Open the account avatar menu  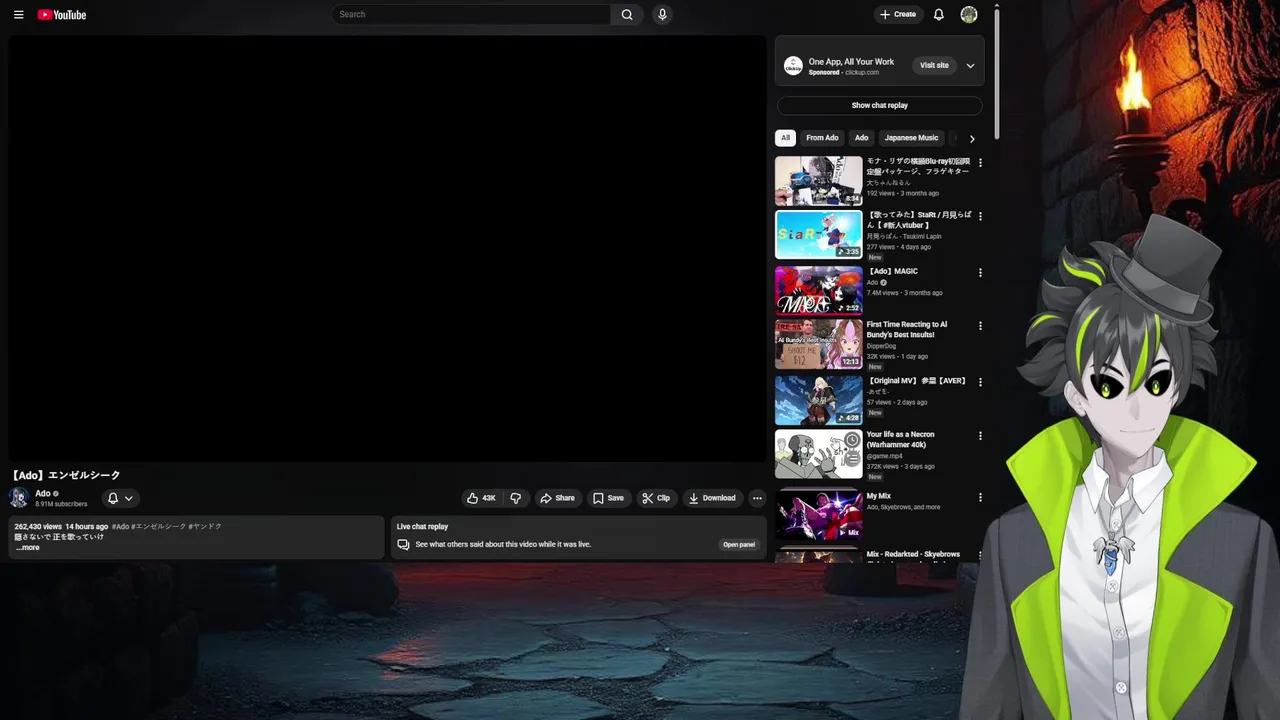click(969, 15)
